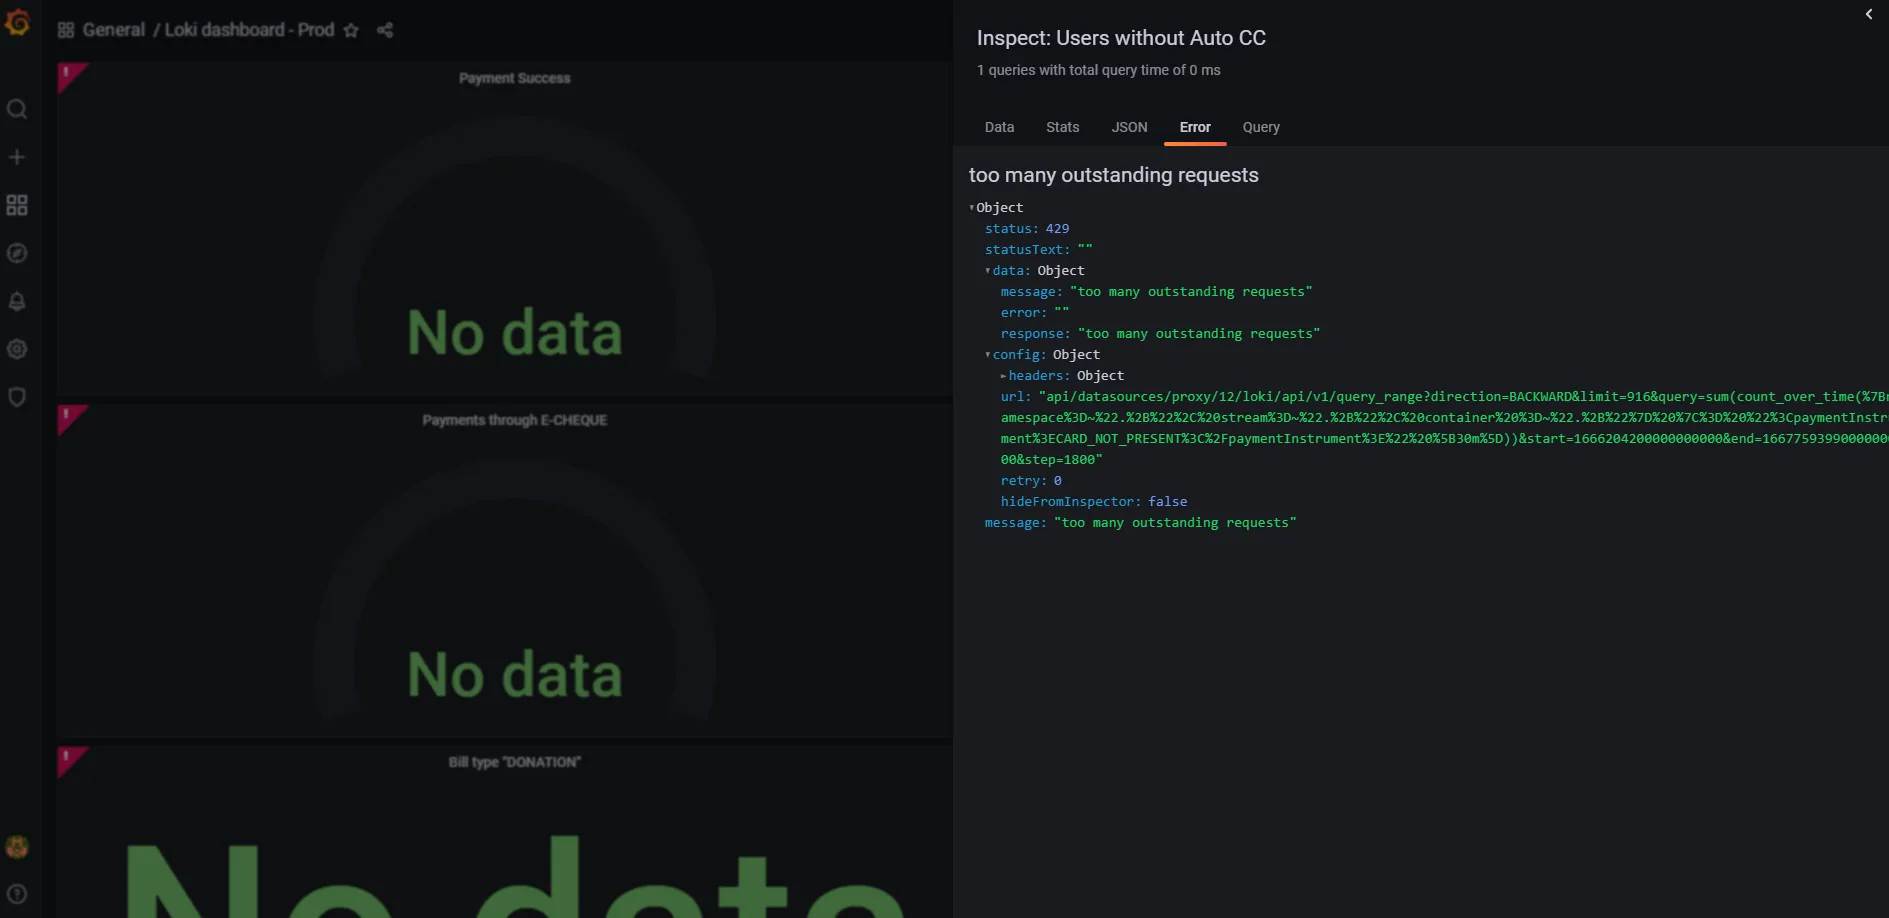Click the Create plus icon
1889x918 pixels.
tap(17, 157)
